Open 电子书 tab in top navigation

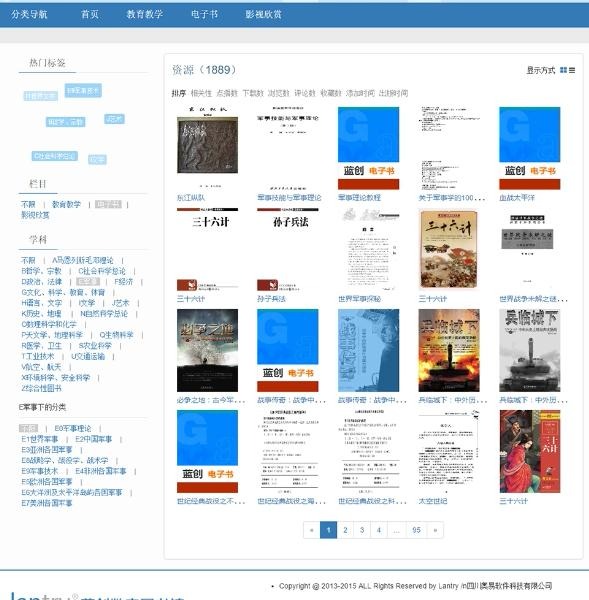[x=204, y=15]
